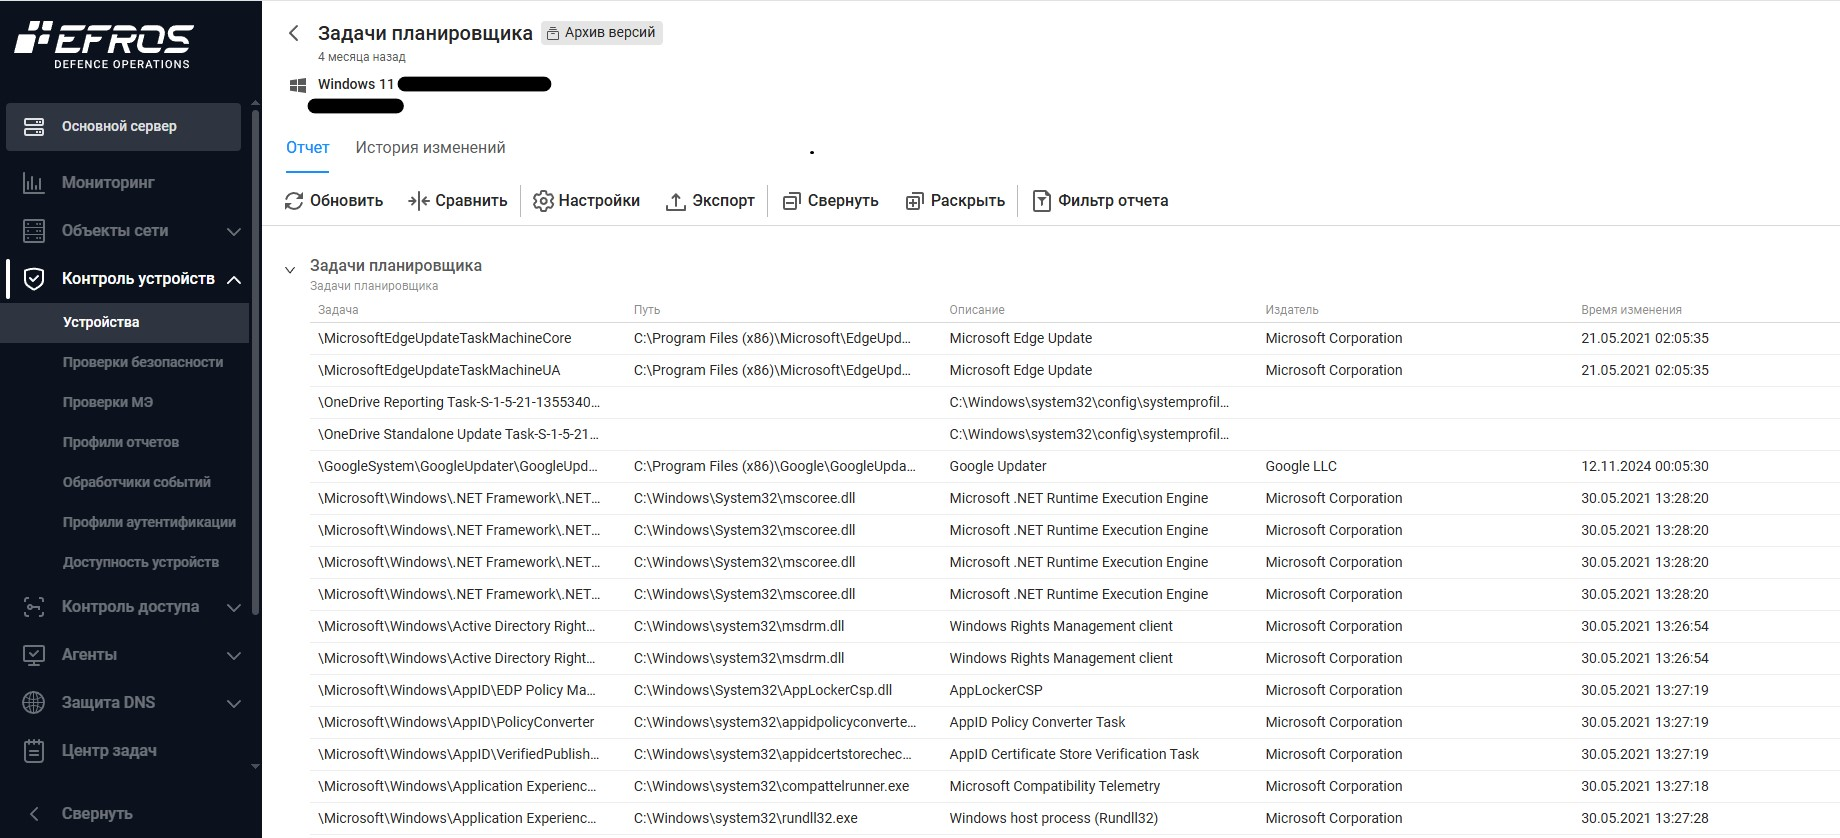
Task: Expand the Контроль доступа chevron
Action: pyautogui.click(x=234, y=608)
